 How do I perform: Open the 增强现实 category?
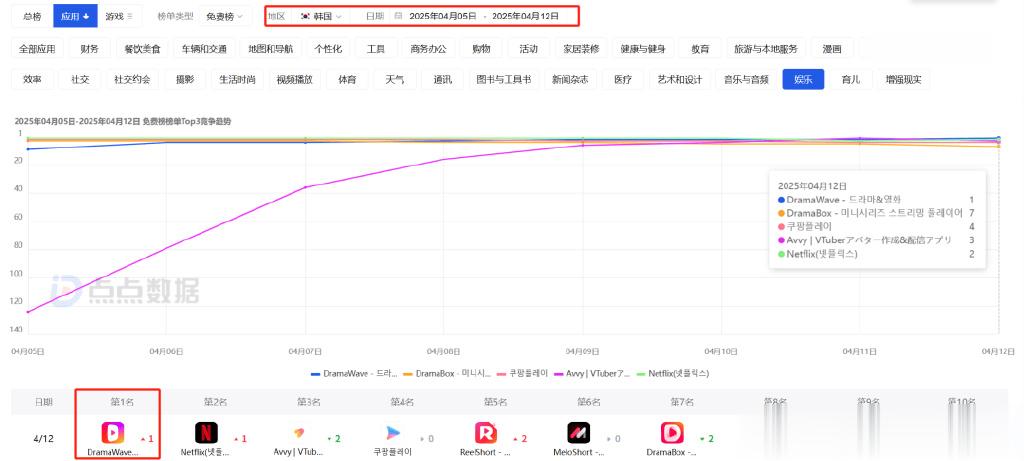coord(903,80)
